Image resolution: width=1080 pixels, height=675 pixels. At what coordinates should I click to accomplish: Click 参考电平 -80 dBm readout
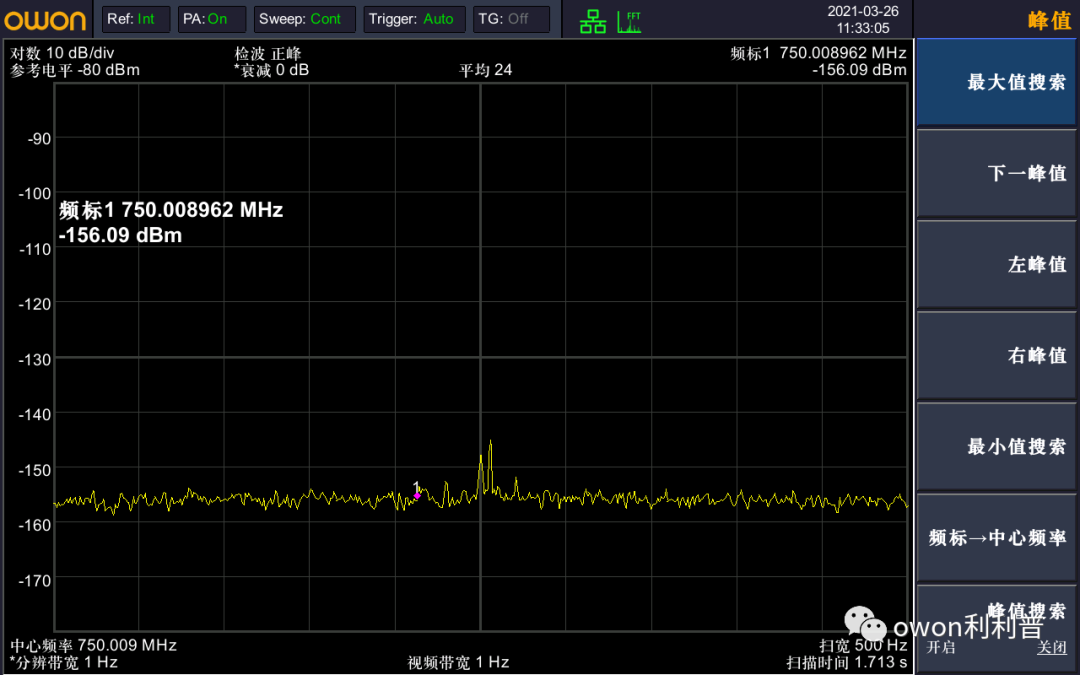(x=74, y=70)
